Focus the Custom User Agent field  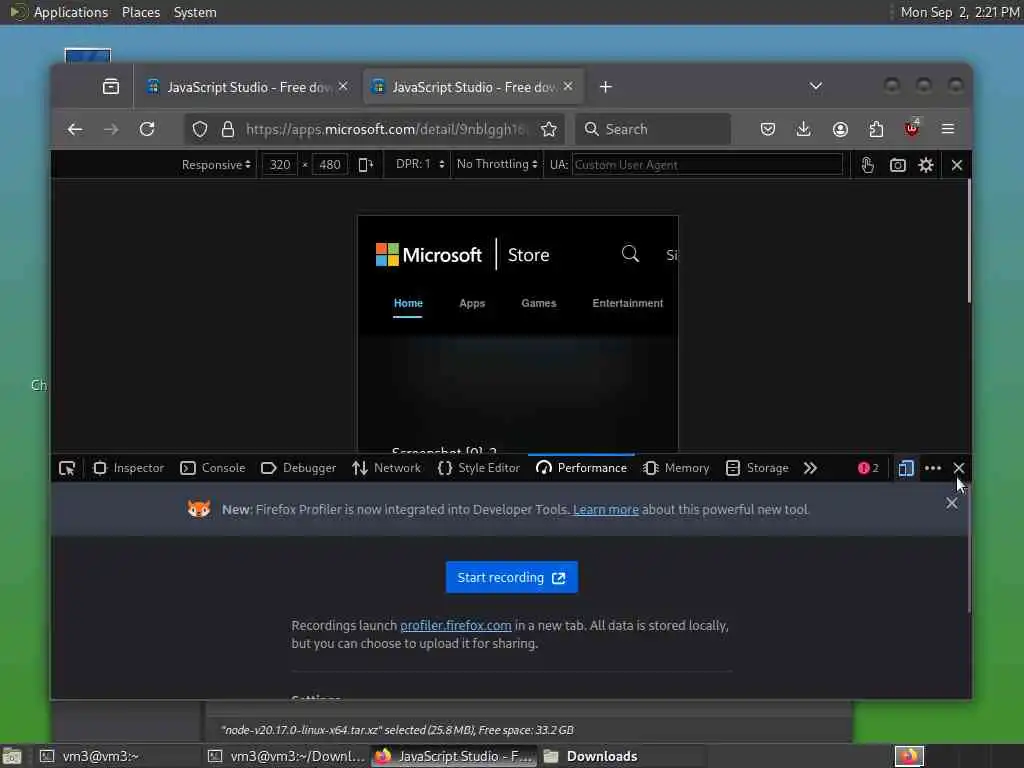707,165
